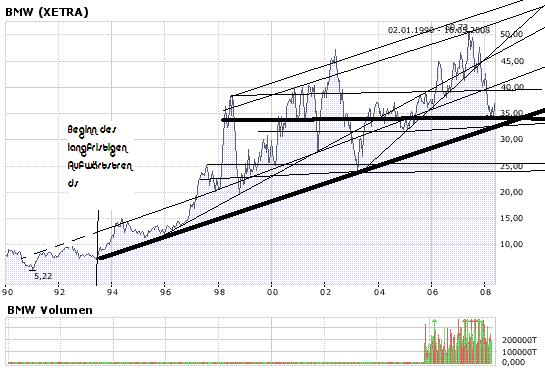Click the '00' year label on time axis
Viewport: 545px width, 384px height.
click(x=272, y=292)
